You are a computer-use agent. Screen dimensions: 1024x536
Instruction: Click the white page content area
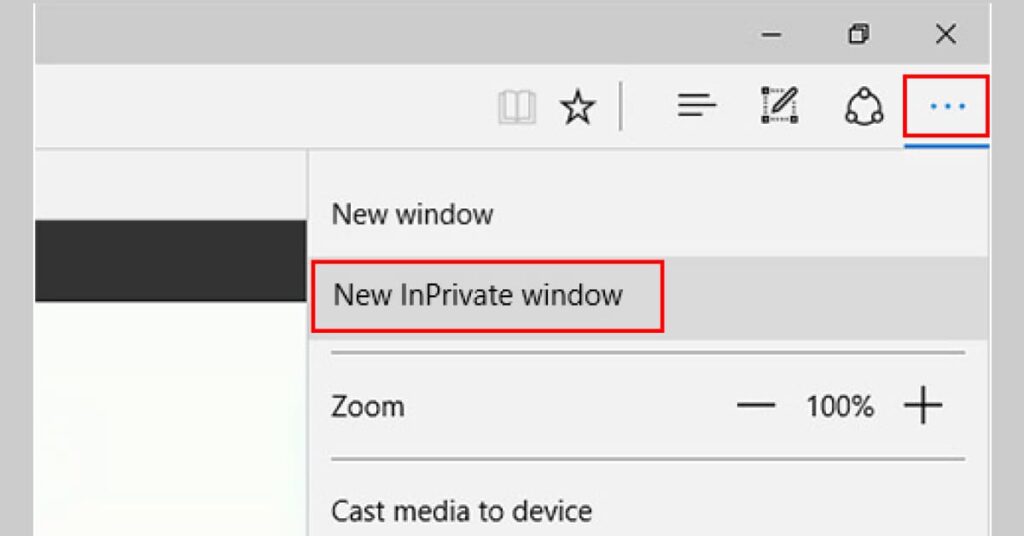pyautogui.click(x=170, y=420)
